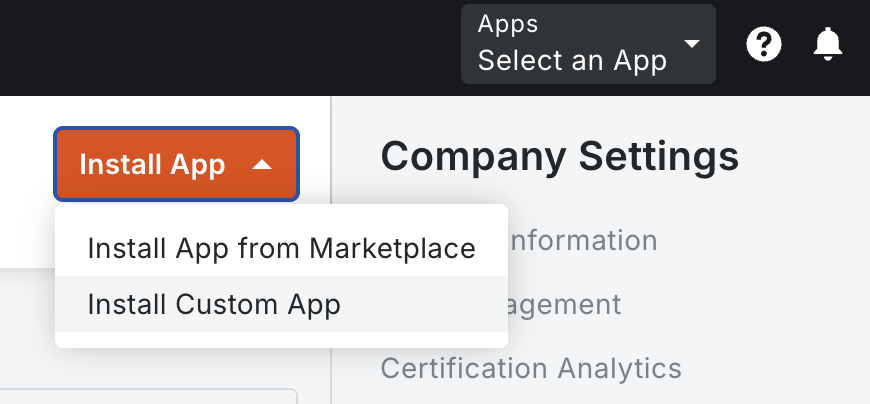Click the Company Settings heading
This screenshot has width=870, height=404.
pos(559,156)
